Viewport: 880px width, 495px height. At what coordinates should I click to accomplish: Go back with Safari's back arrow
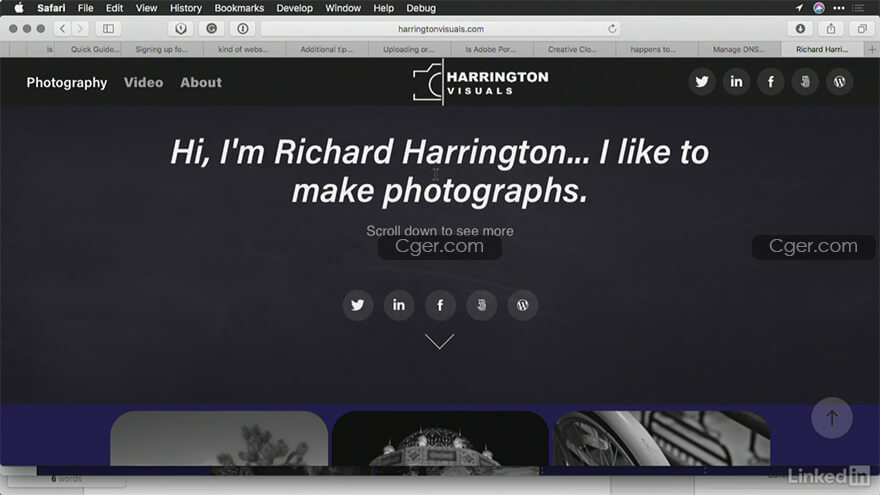62,29
